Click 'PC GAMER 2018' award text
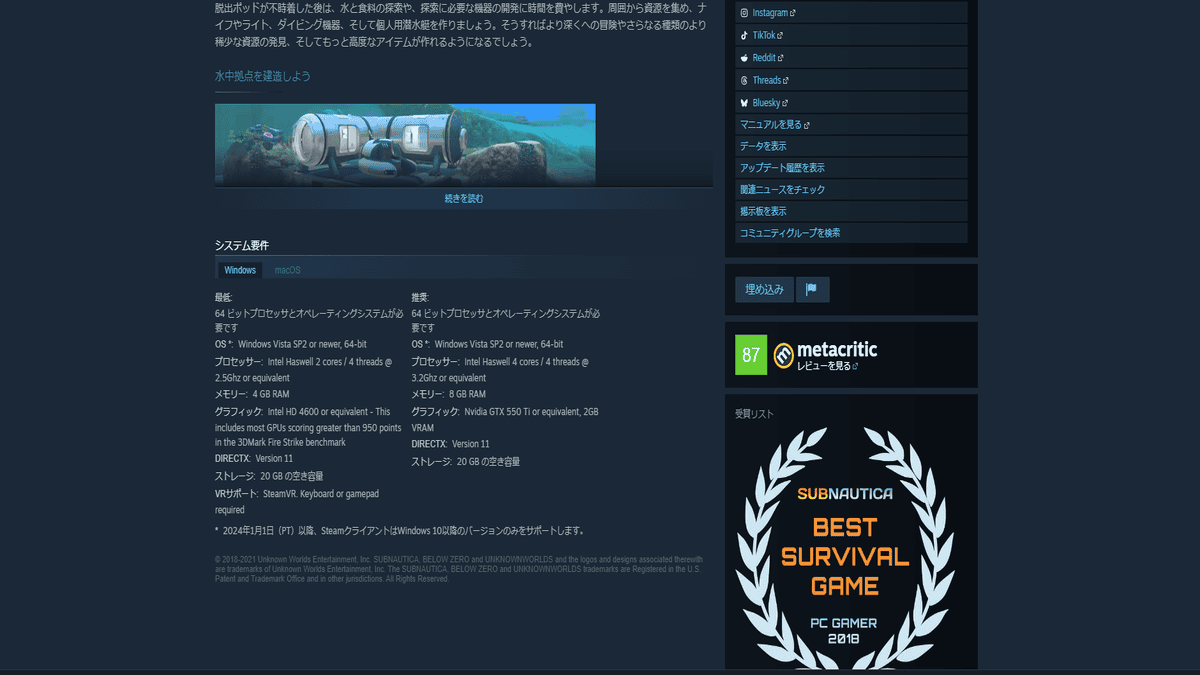Screen dimensions: 1200x675 pos(843,630)
